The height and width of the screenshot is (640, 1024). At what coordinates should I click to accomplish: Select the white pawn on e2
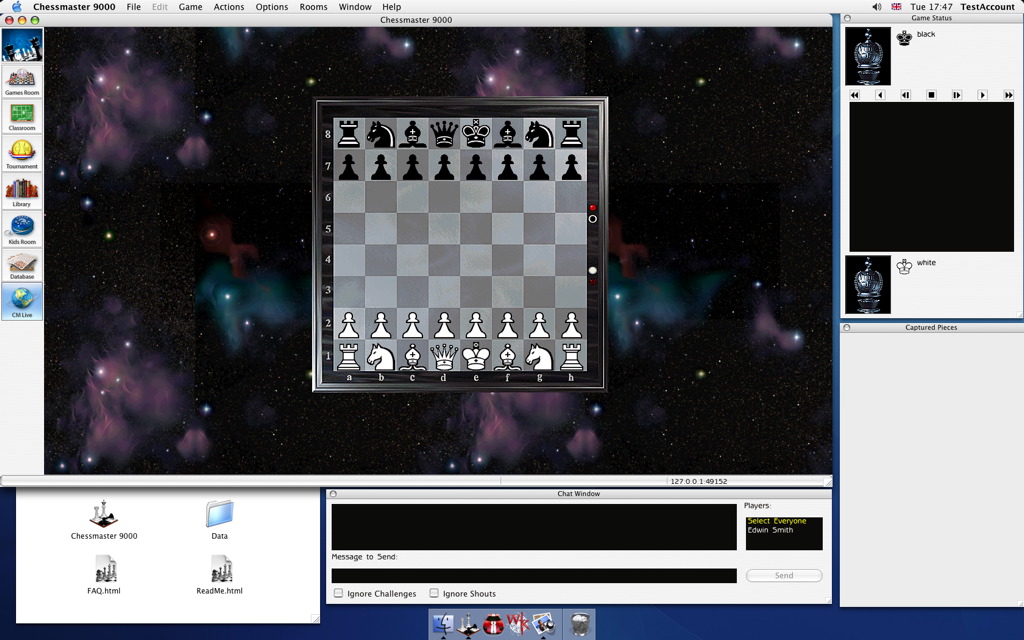476,324
